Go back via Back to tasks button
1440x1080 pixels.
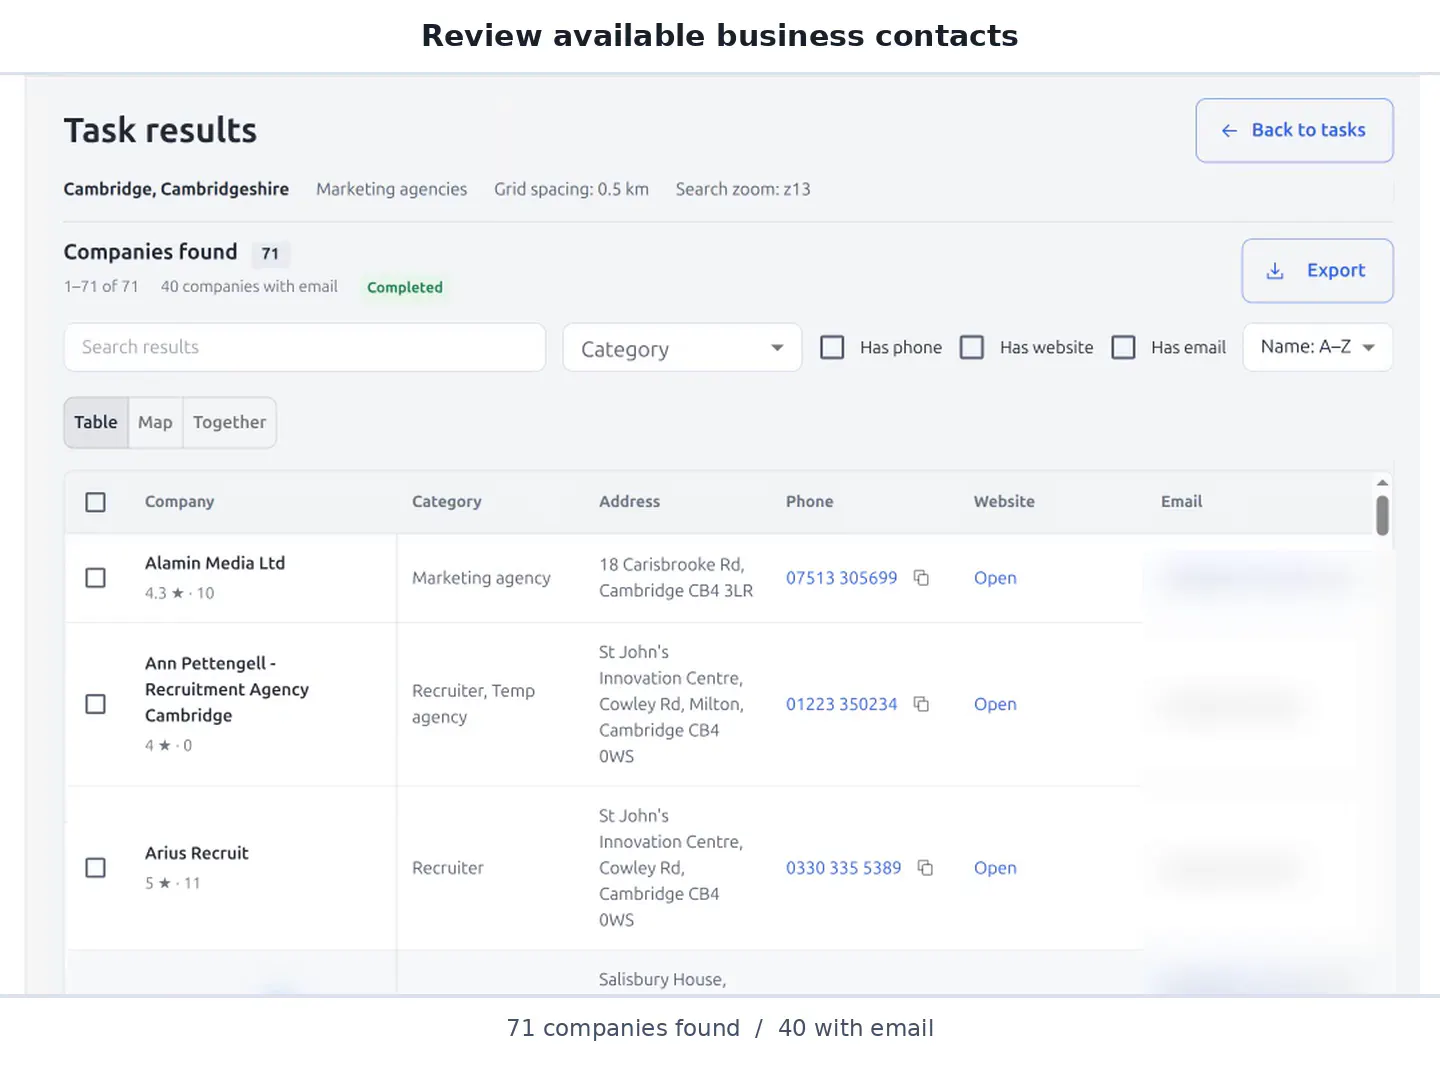1294,130
